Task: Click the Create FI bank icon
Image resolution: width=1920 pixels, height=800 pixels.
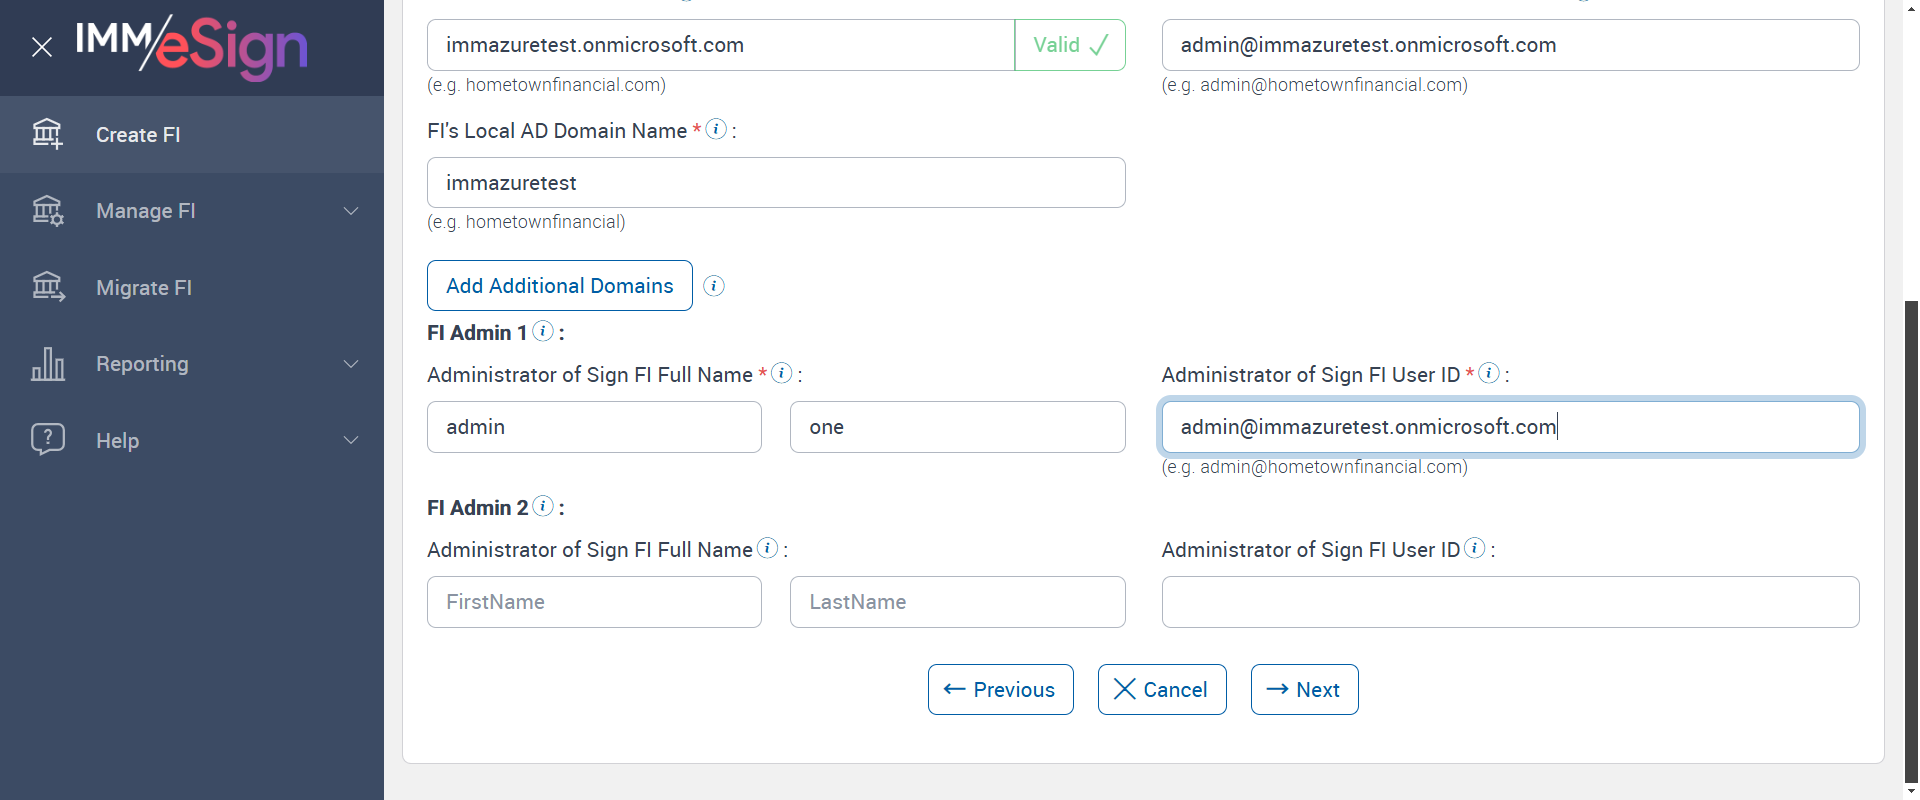Action: point(47,134)
